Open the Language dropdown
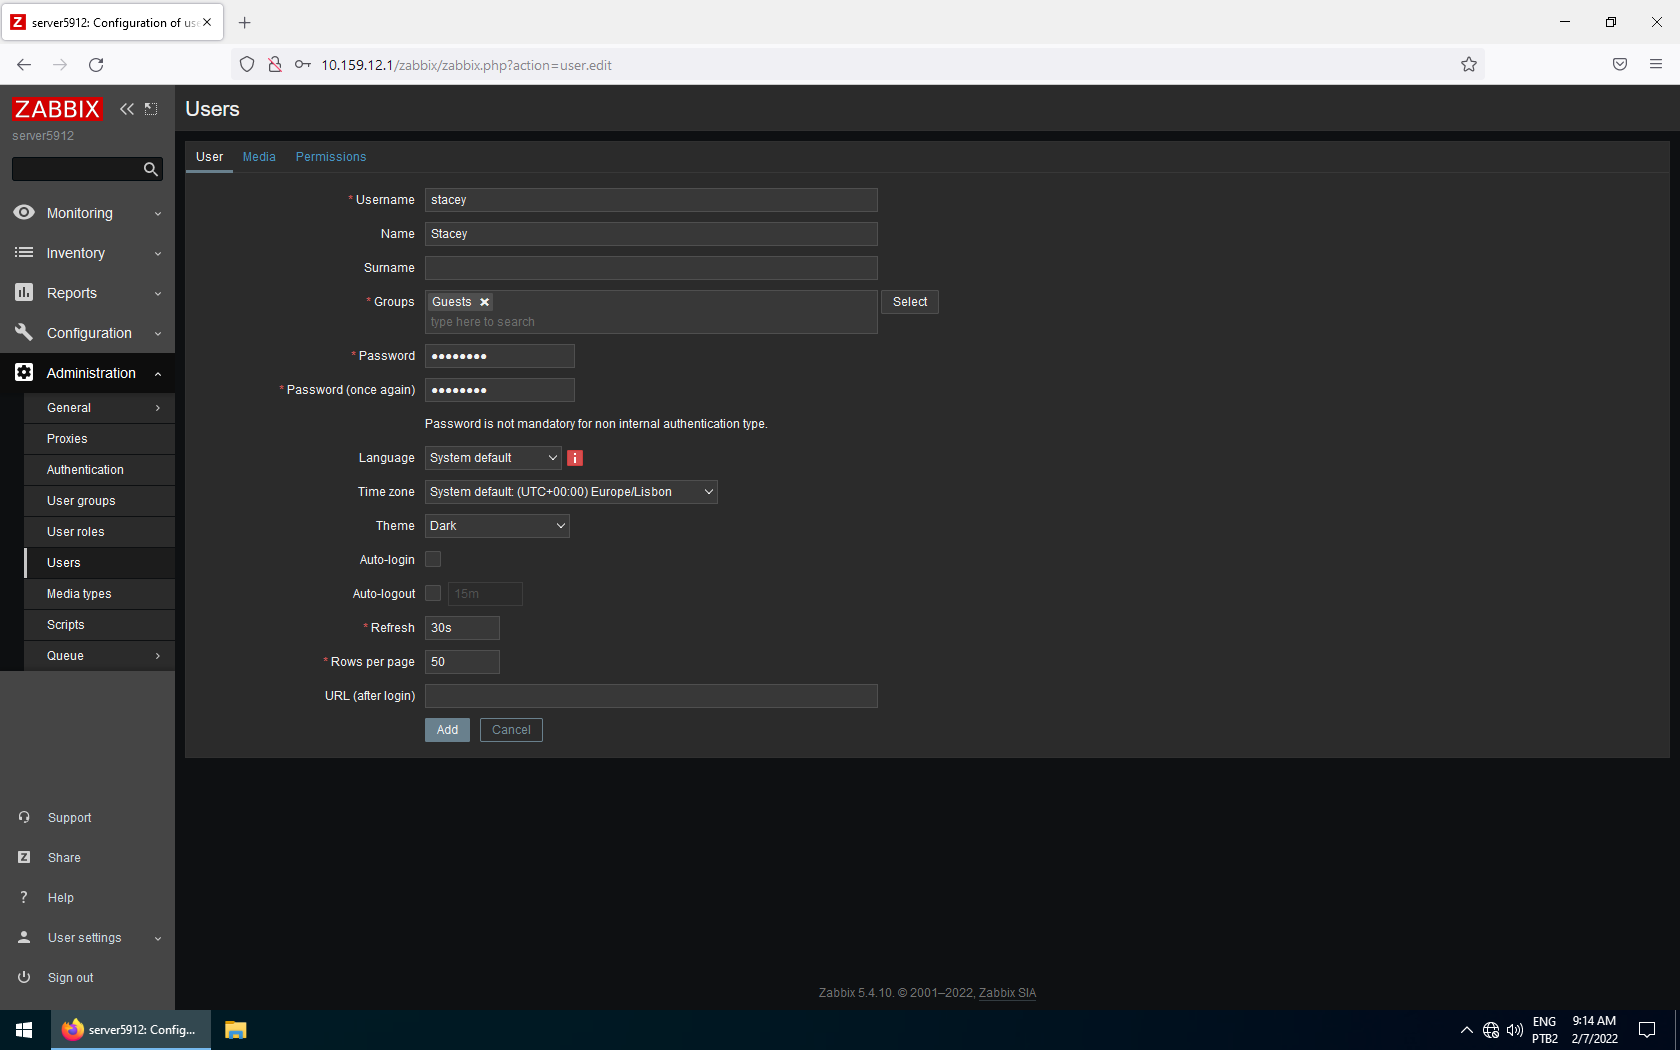This screenshot has height=1050, width=1680. click(493, 458)
